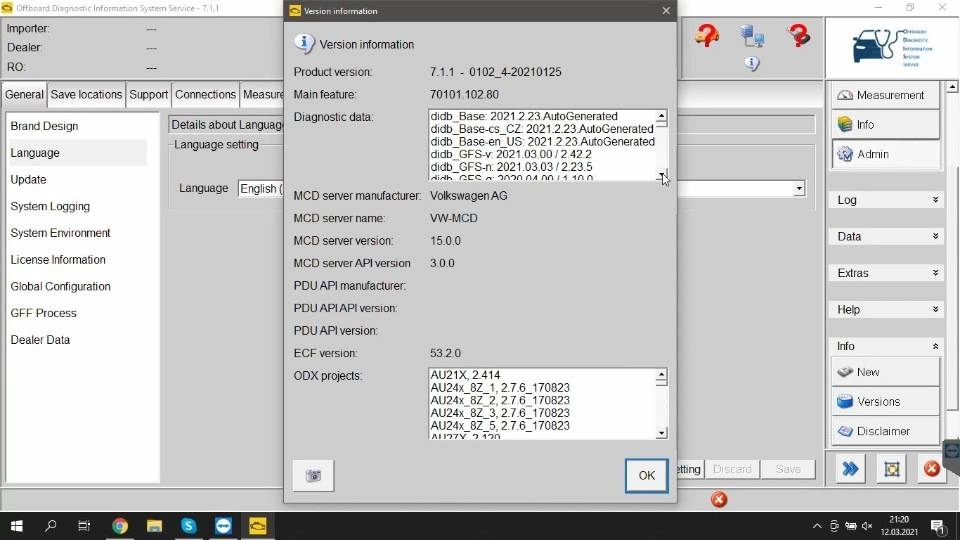
Task: Click the fullscreen view icon in right panel
Action: coord(891,470)
